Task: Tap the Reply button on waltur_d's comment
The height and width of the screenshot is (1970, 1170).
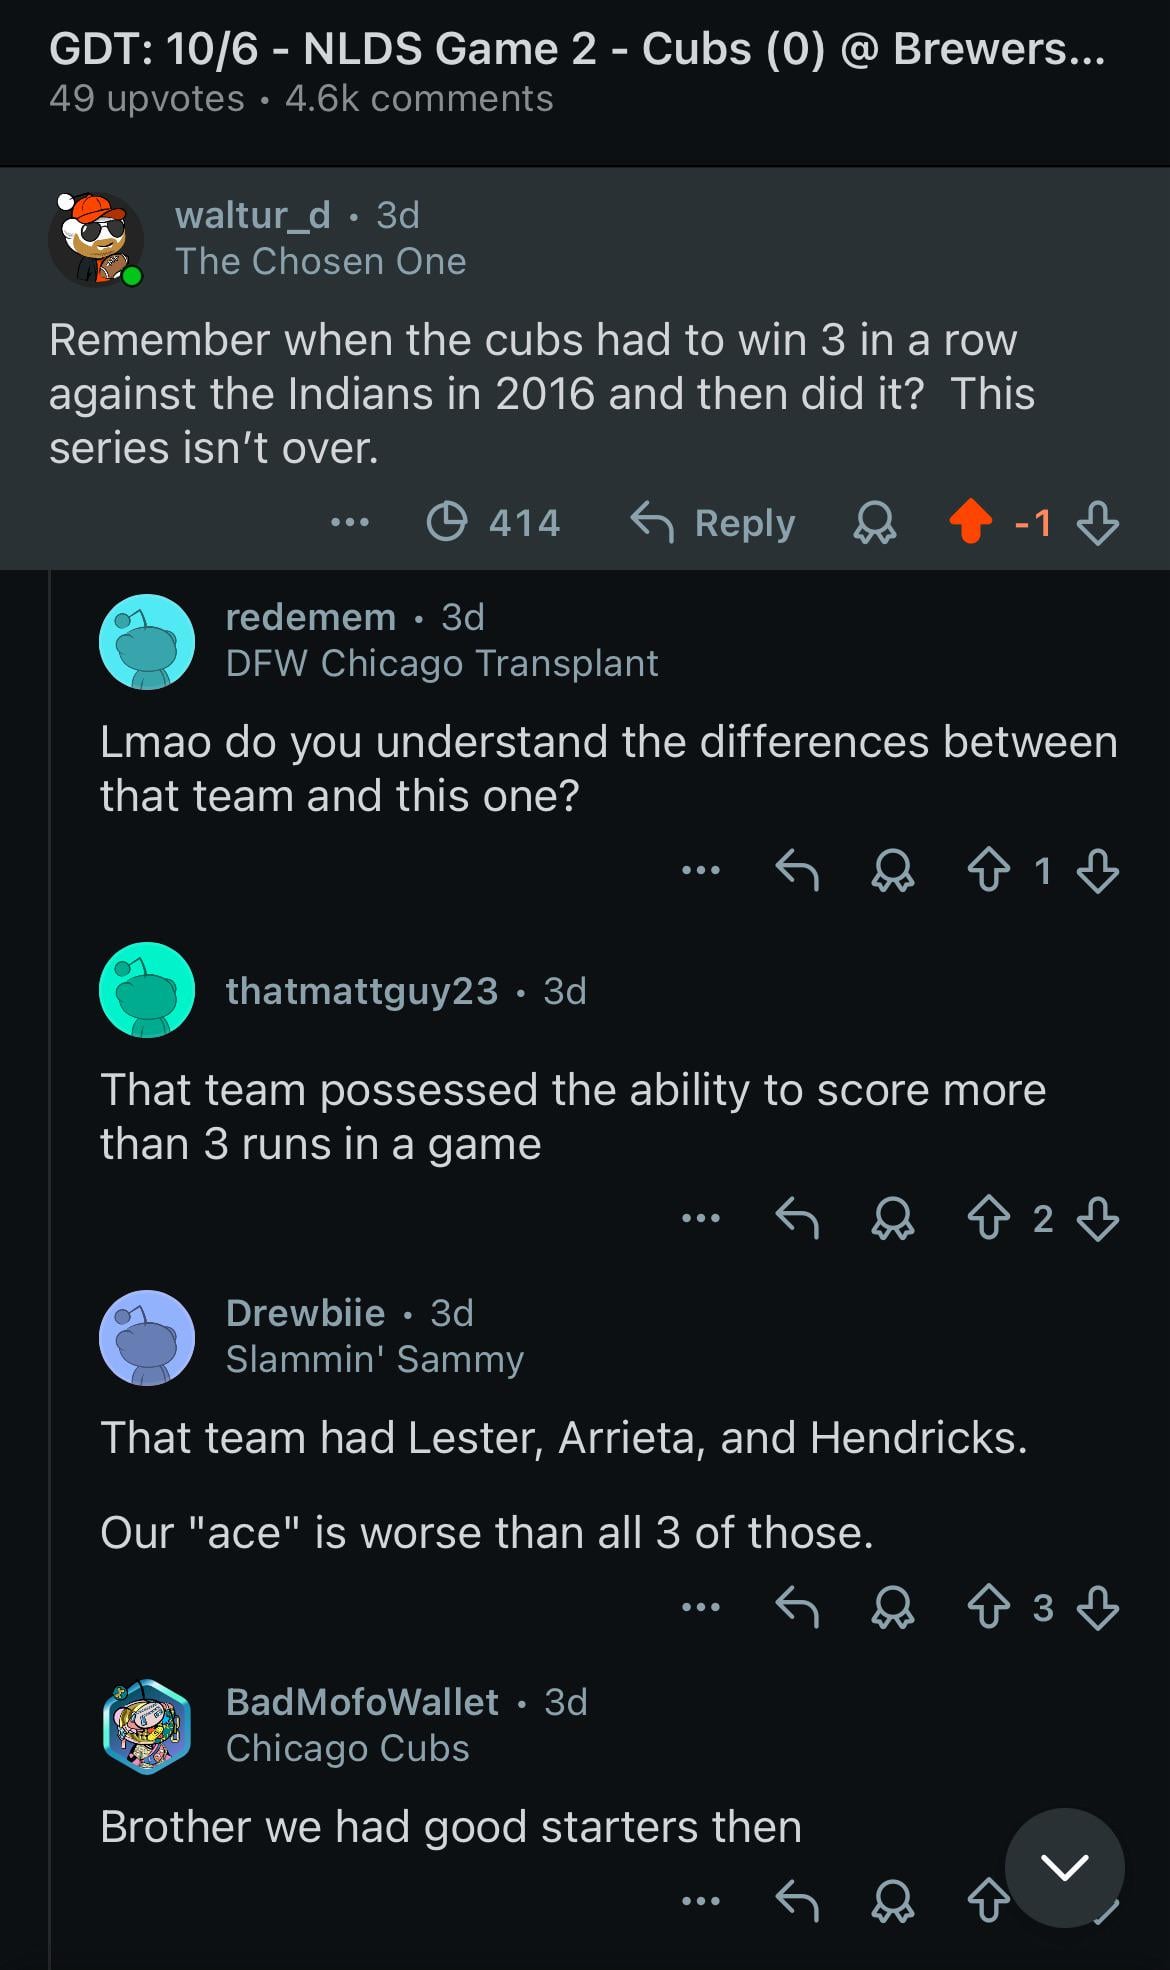Action: click(x=713, y=522)
